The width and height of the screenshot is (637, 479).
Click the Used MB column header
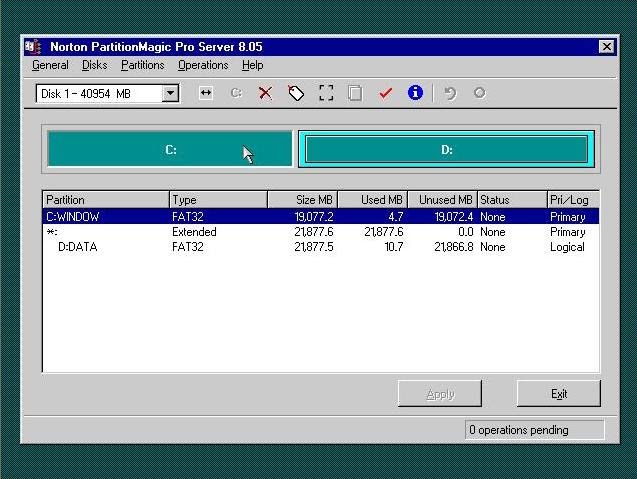coord(373,200)
